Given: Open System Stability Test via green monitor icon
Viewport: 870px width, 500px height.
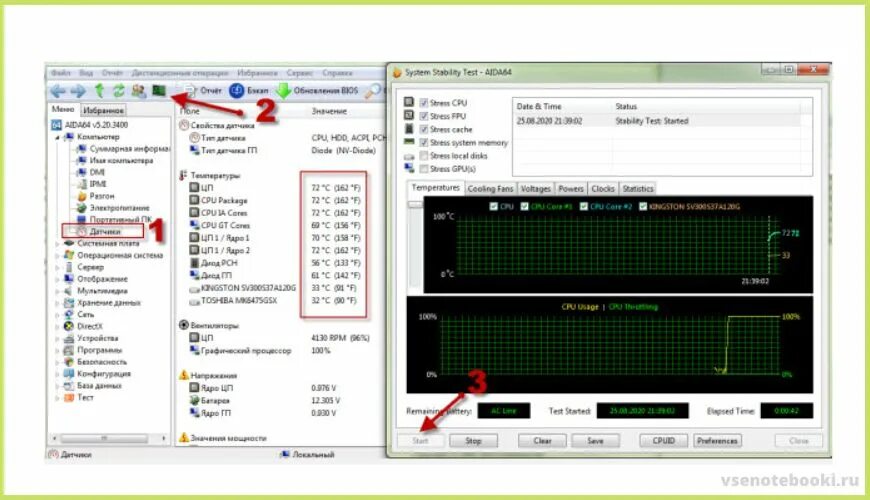Looking at the screenshot, I should [x=159, y=90].
